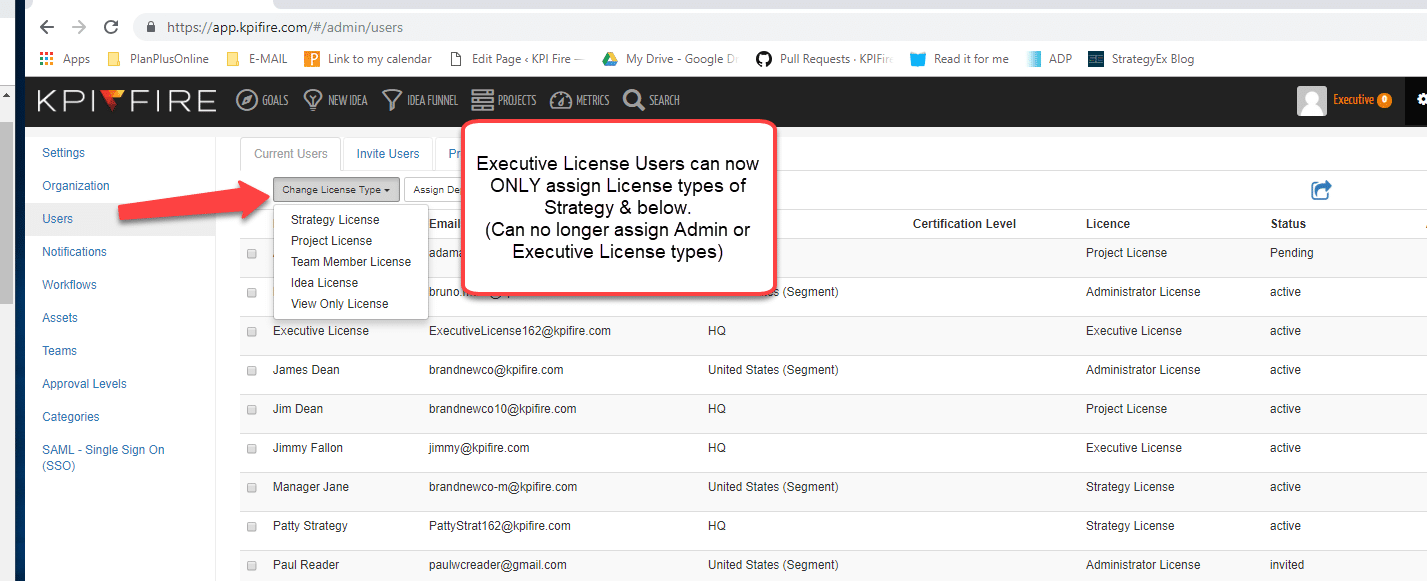1427x581 pixels.
Task: Open the Idea Funnel view
Action: point(420,100)
